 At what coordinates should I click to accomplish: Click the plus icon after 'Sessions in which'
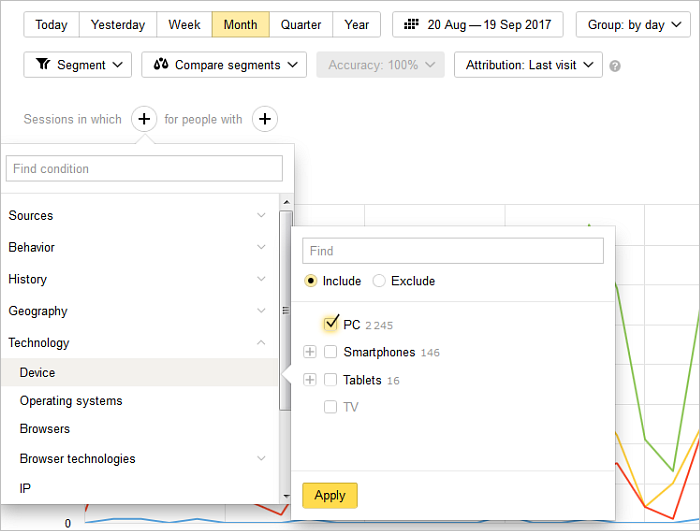pyautogui.click(x=144, y=120)
